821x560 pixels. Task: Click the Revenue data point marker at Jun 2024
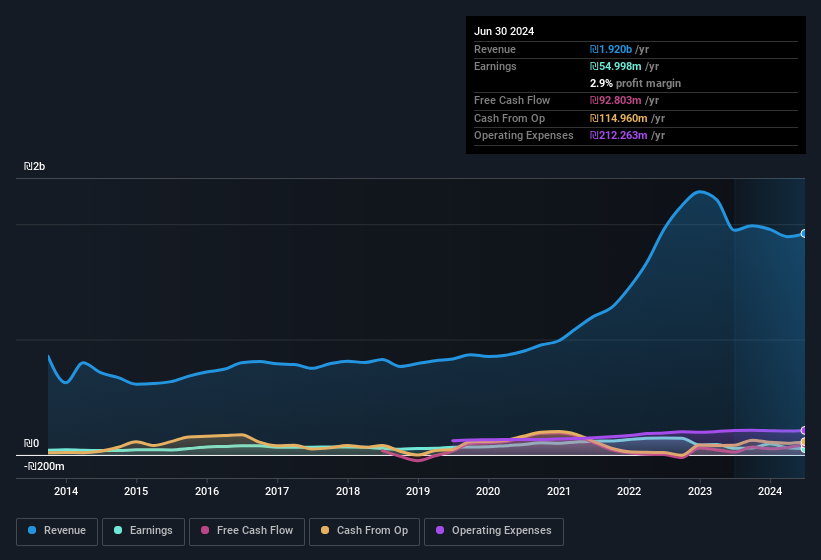[x=804, y=233]
